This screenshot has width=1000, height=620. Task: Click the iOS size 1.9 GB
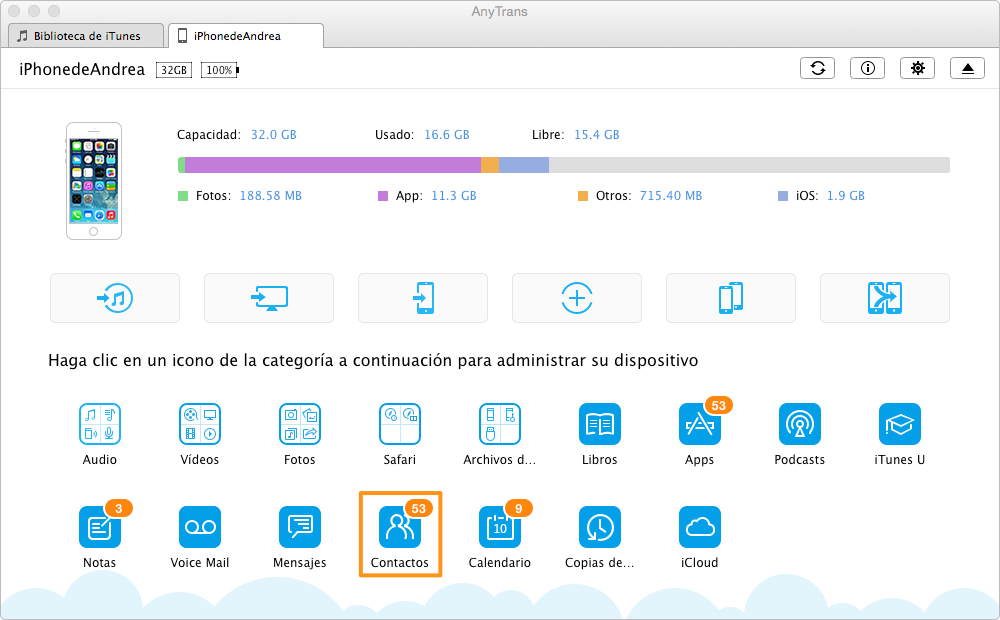(846, 196)
